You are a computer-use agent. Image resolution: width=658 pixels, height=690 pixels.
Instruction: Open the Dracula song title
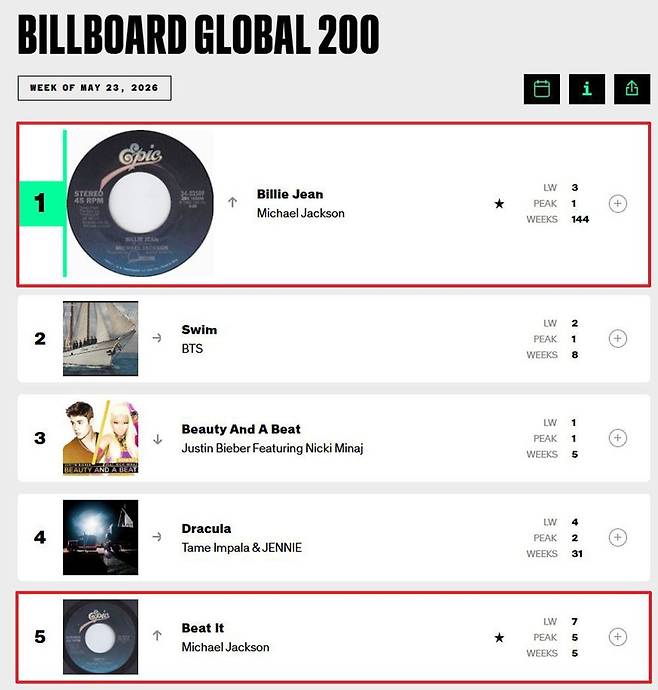(x=206, y=529)
